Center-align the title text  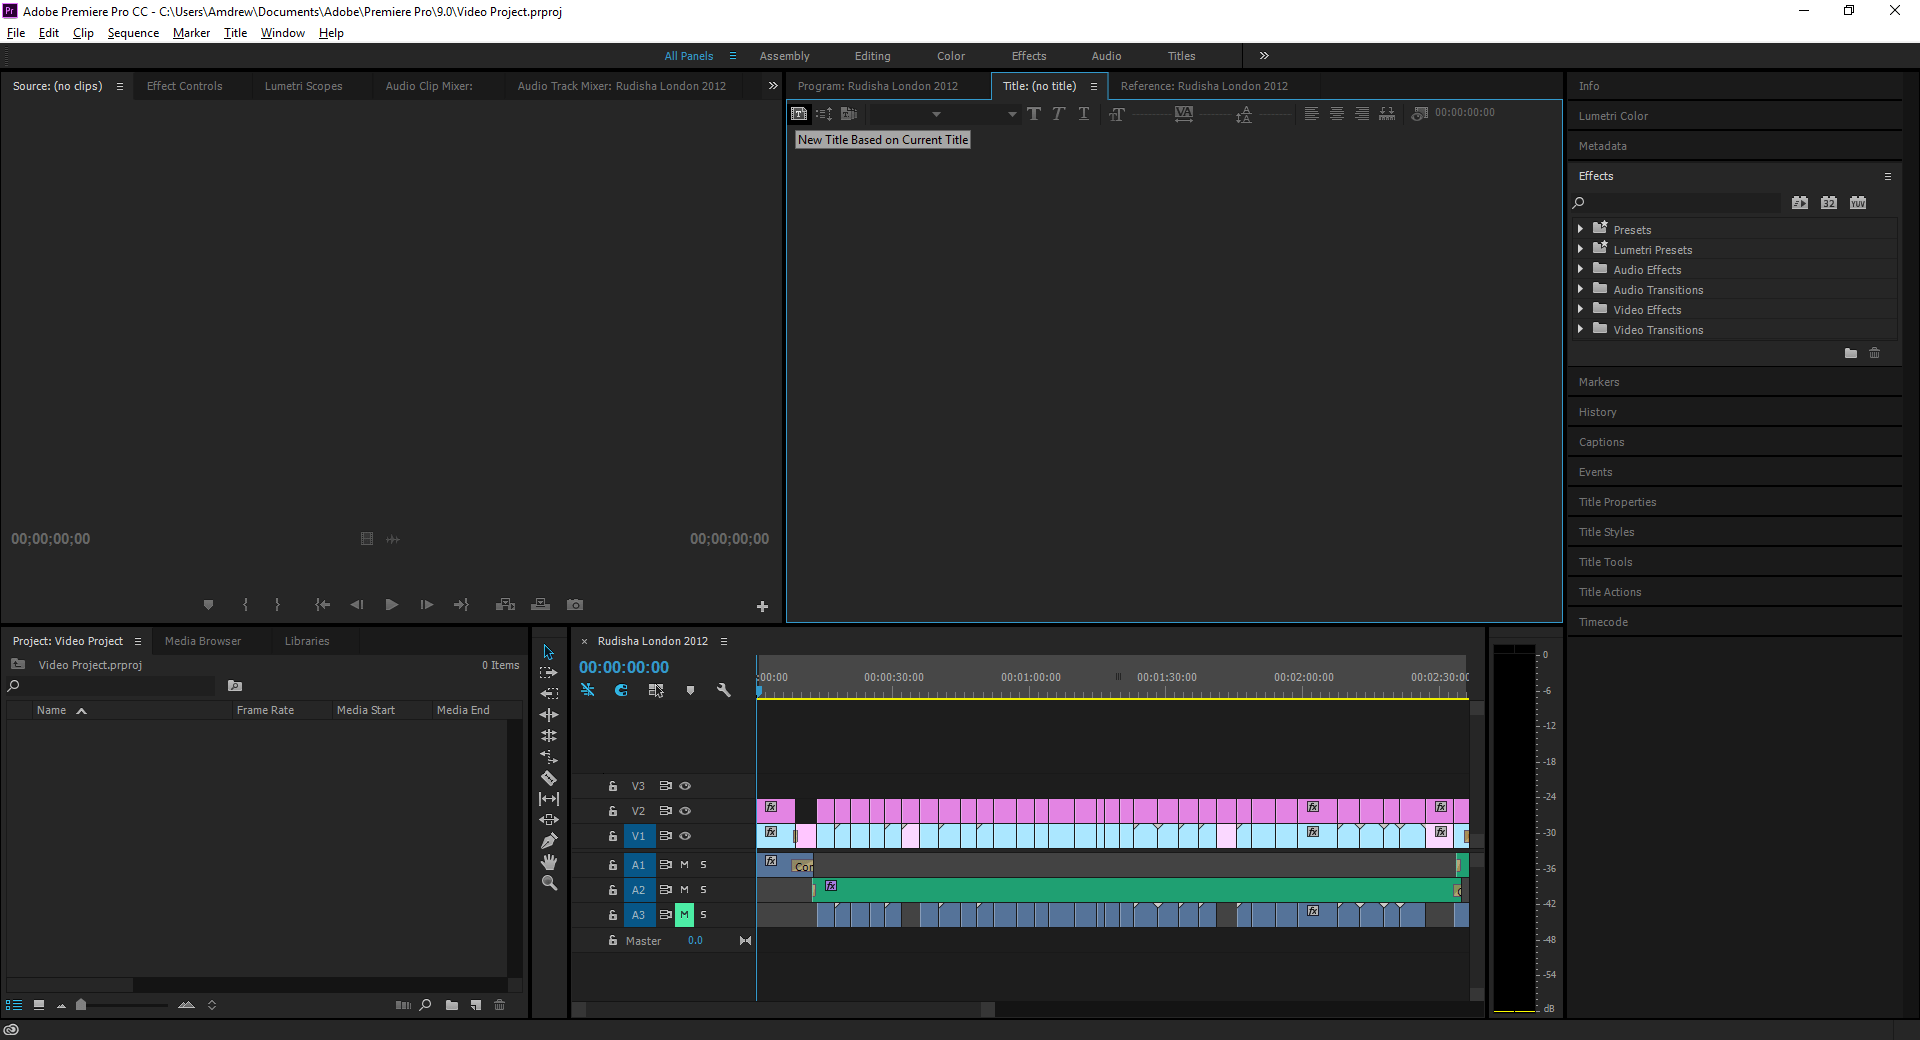tap(1336, 114)
